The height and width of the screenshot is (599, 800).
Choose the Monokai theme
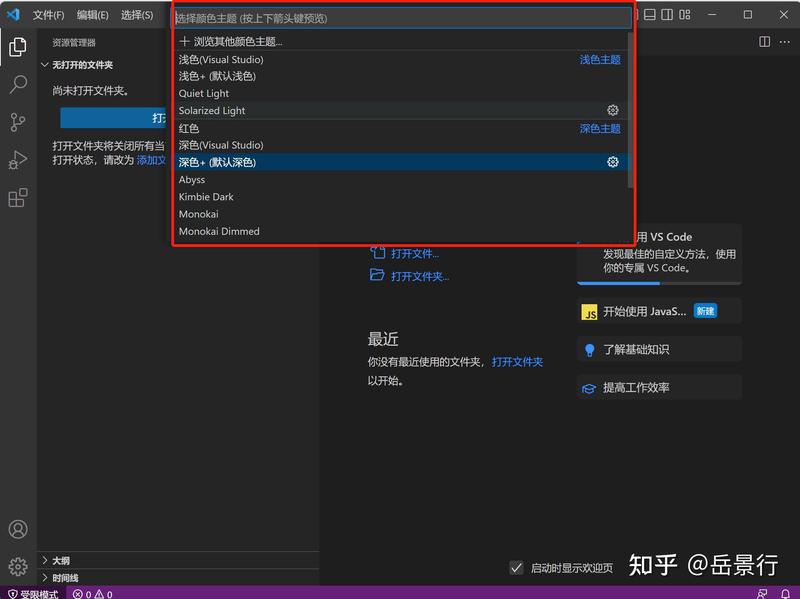pyautogui.click(x=402, y=214)
